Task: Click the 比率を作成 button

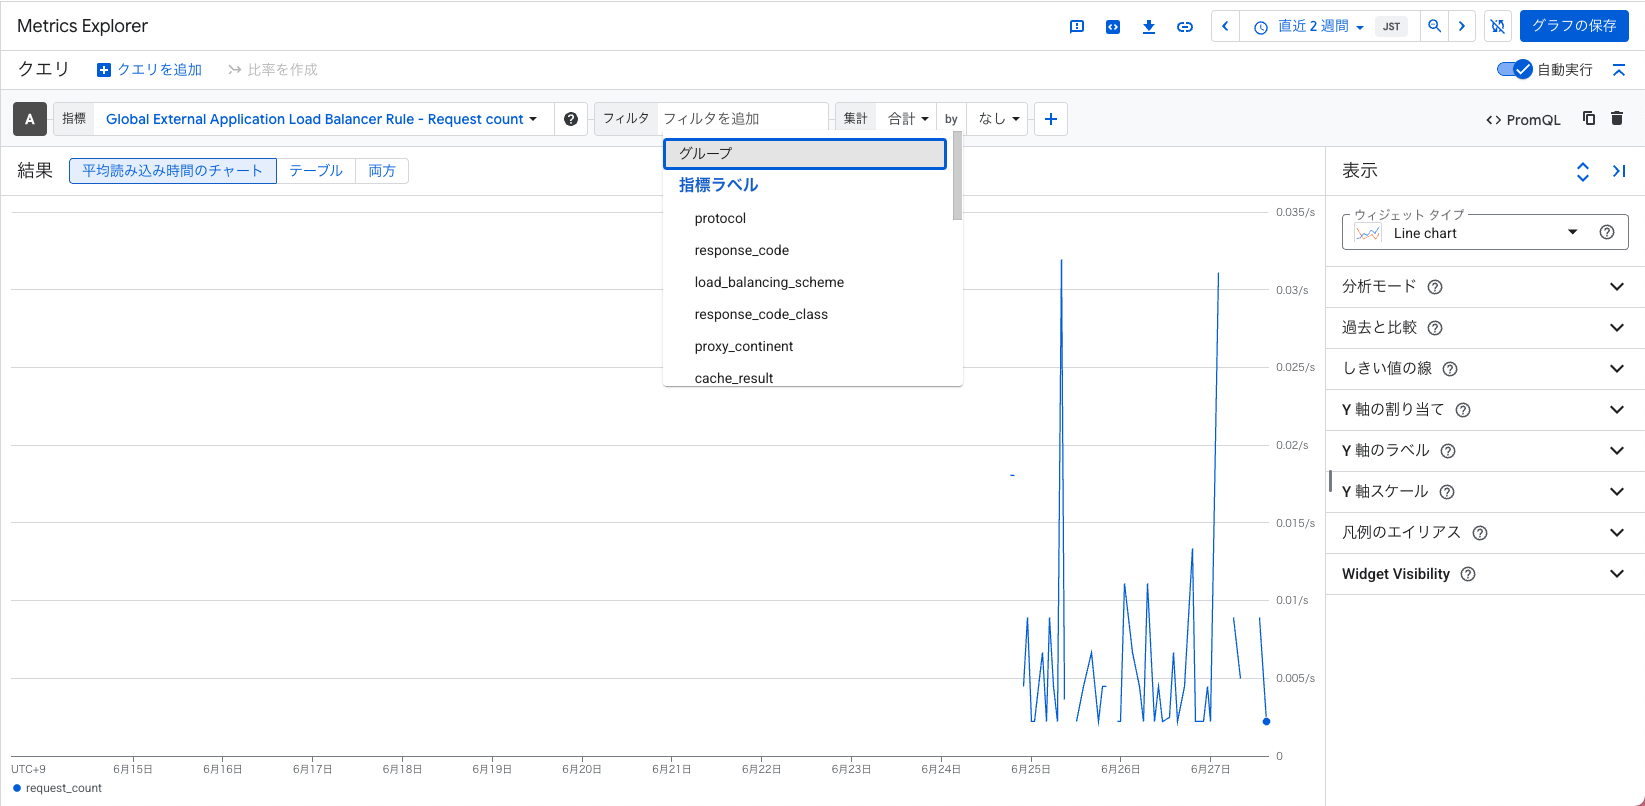Action: (272, 70)
